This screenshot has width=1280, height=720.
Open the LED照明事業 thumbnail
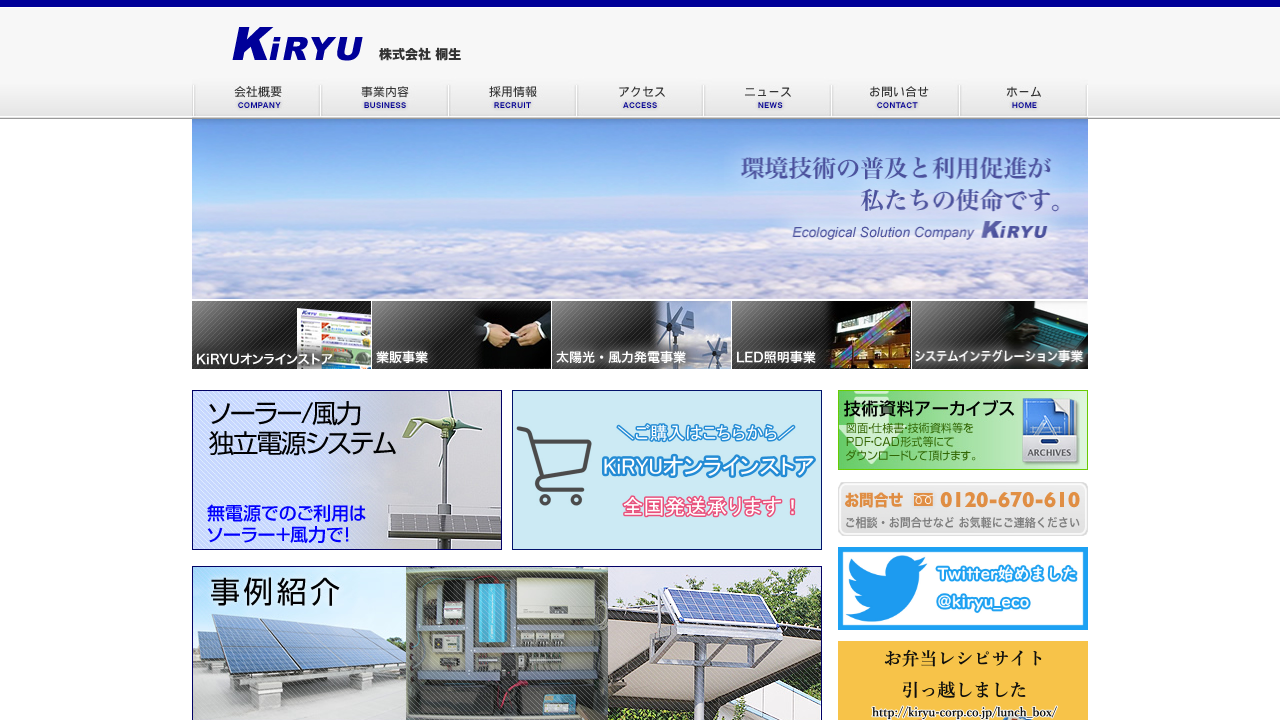point(821,335)
